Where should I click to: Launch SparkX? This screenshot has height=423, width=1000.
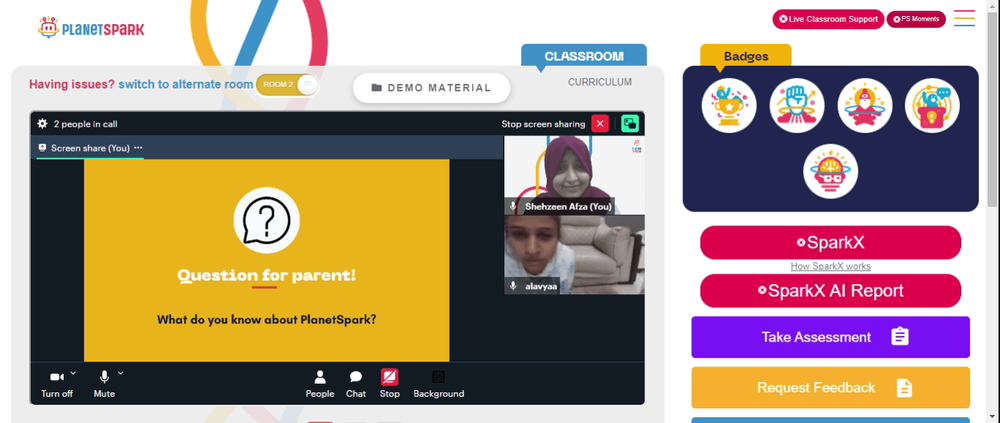[x=830, y=242]
